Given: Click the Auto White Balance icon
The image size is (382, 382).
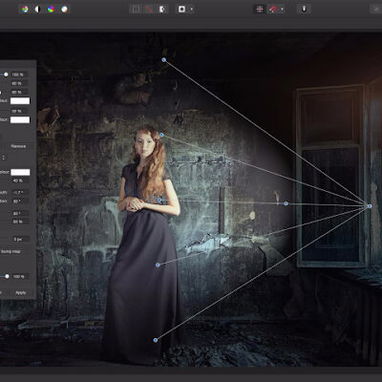Looking at the screenshot, I should click(64, 9).
